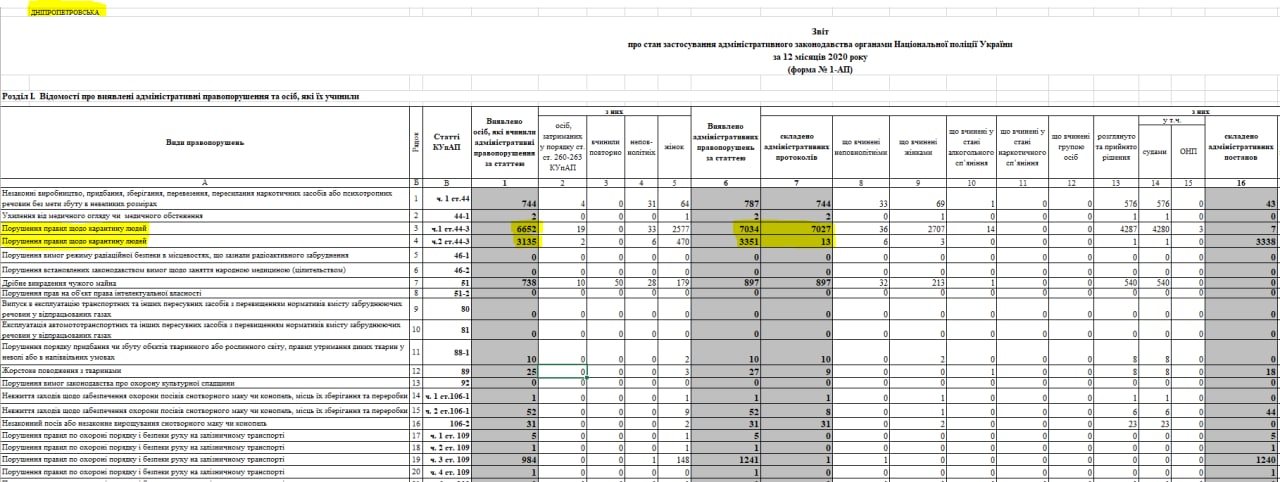
Task: Select the article cell 'ч.1 ст.44-3'
Action: (x=445, y=229)
